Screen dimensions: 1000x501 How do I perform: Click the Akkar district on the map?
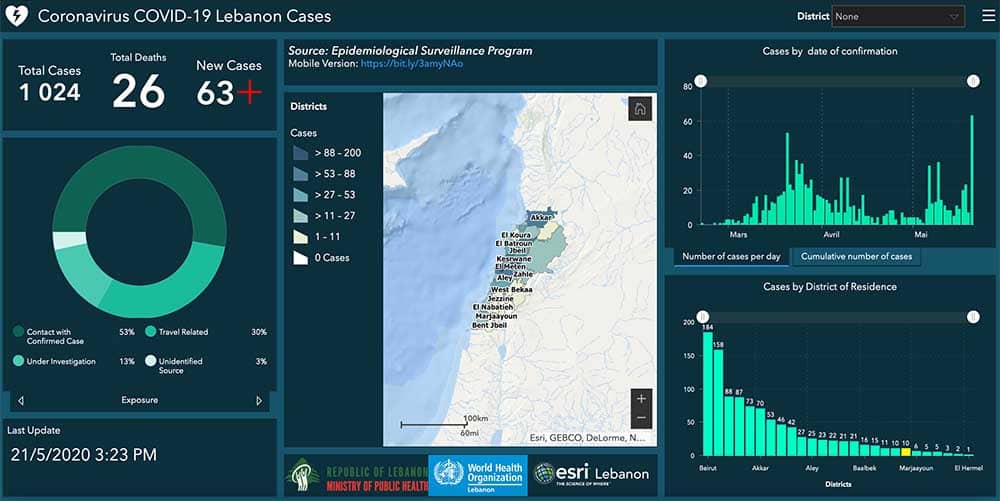click(x=542, y=217)
